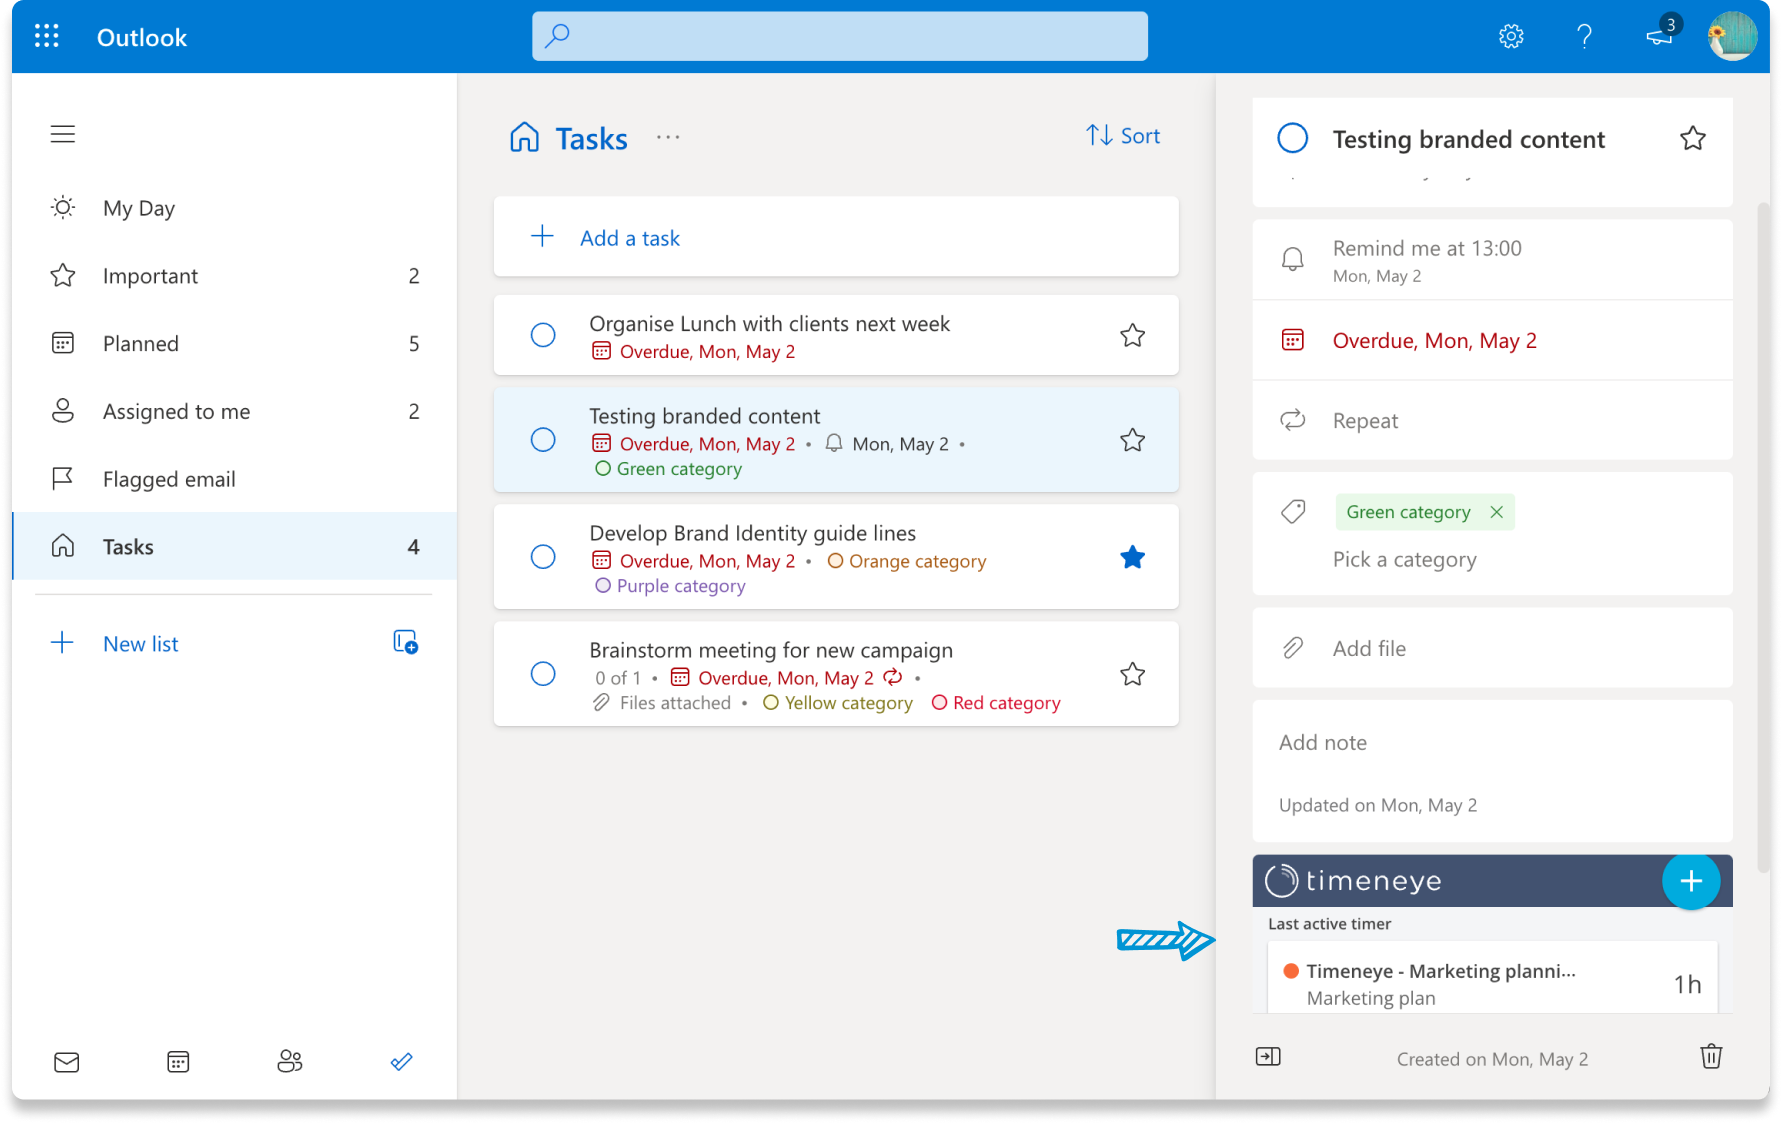This screenshot has height=1124, width=1782.
Task: Mark task complete in the details pane
Action: pyautogui.click(x=1292, y=138)
